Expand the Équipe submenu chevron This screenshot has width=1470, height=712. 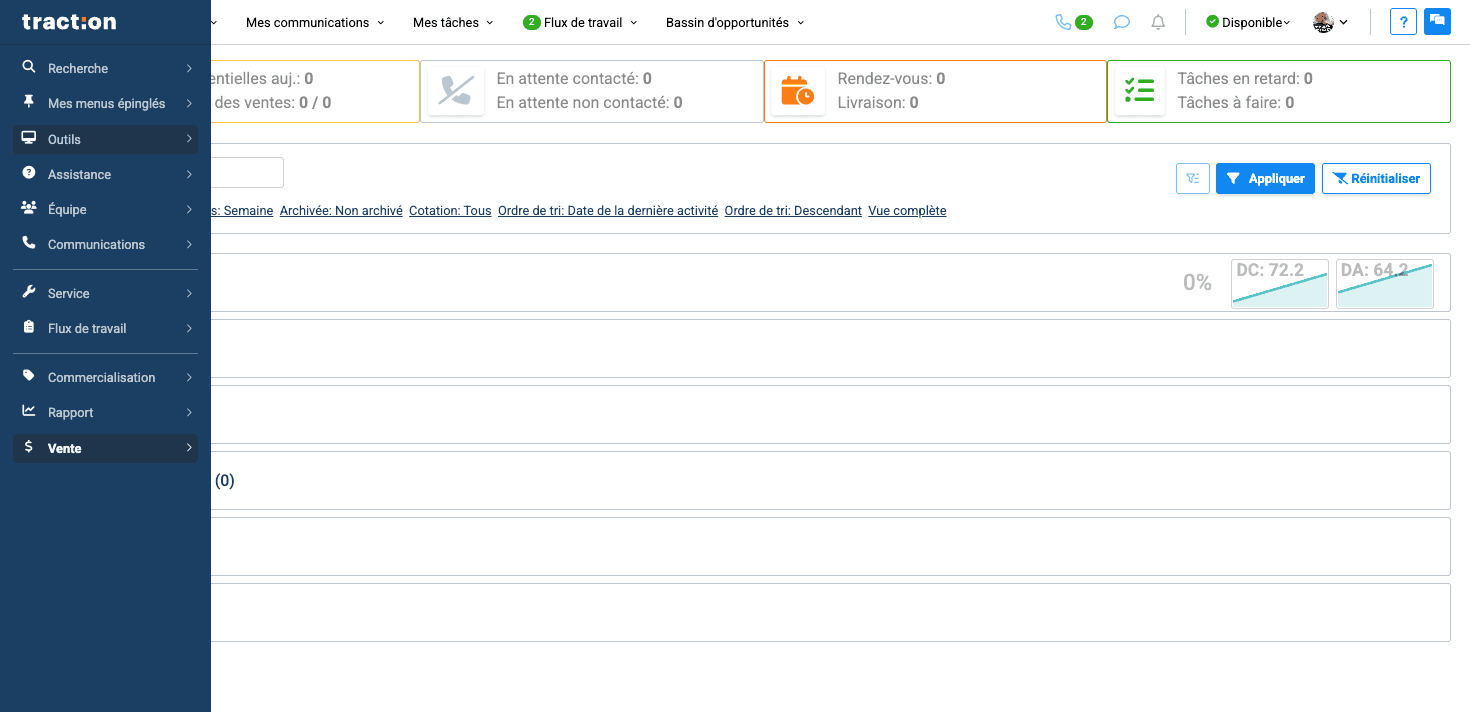189,209
